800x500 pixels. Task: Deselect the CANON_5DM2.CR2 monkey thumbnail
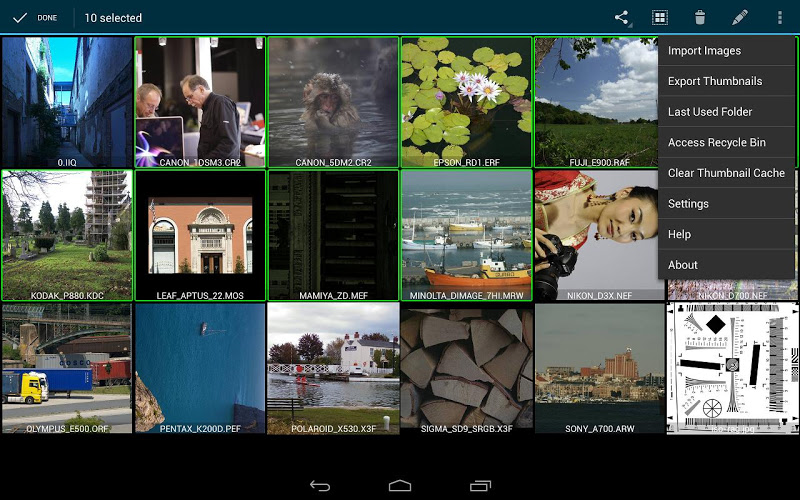(x=333, y=102)
